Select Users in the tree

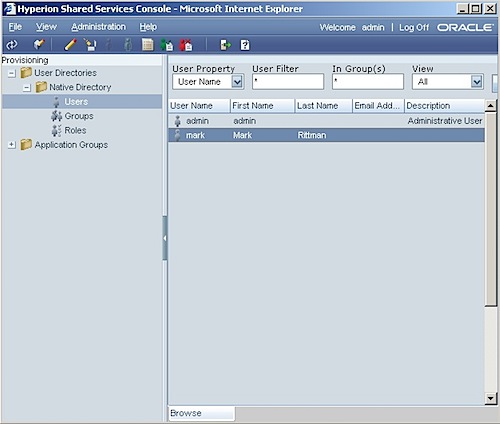click(76, 102)
